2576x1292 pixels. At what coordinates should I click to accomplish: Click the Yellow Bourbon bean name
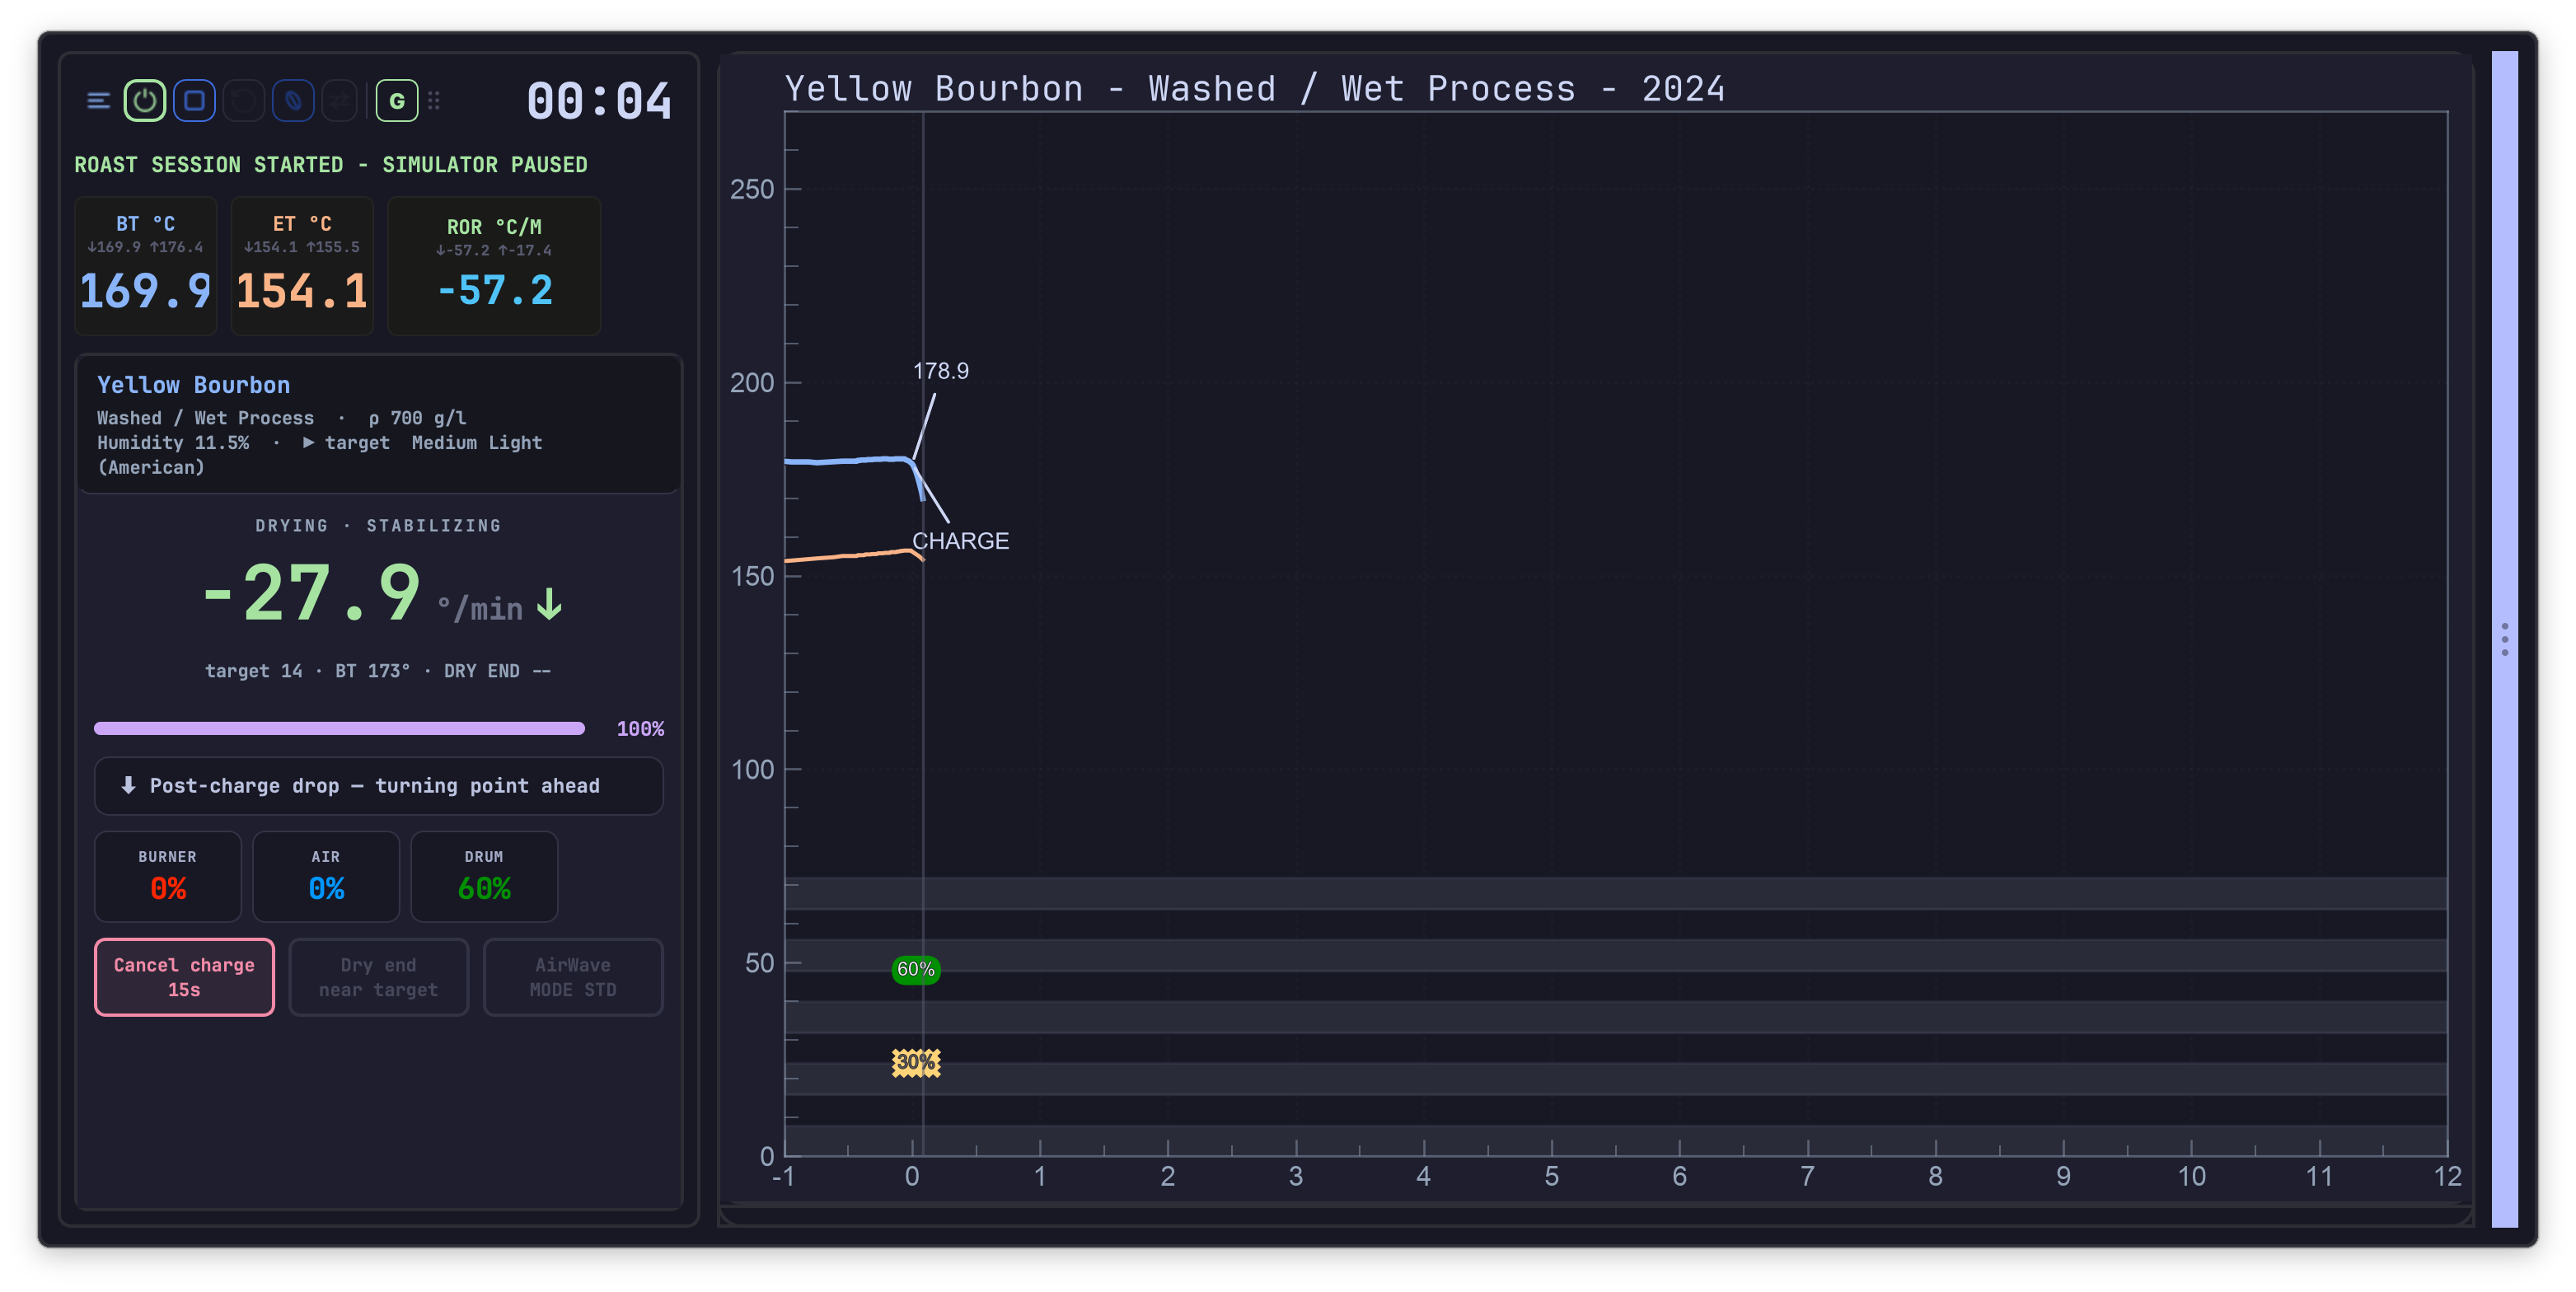[x=194, y=385]
